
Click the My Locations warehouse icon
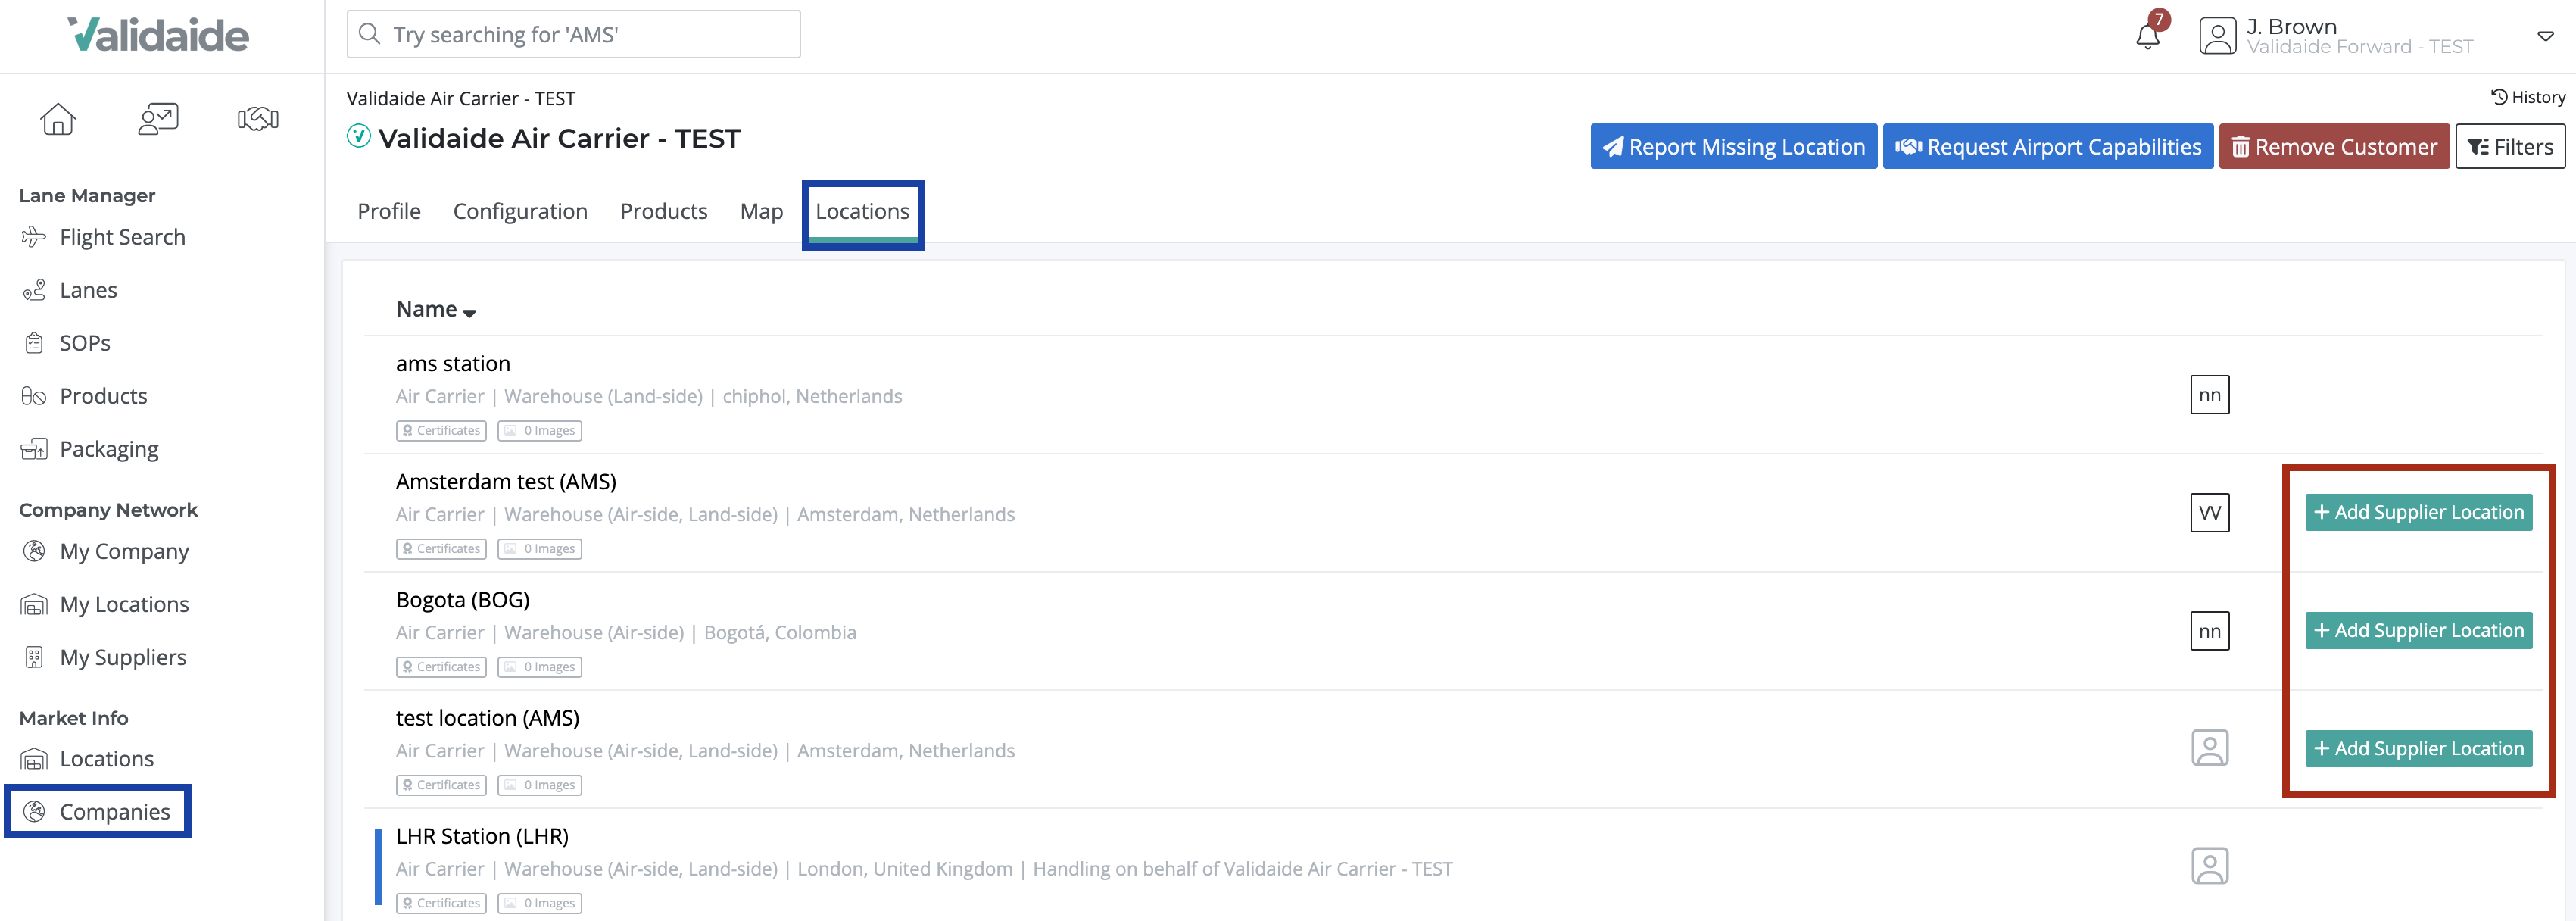tap(34, 604)
